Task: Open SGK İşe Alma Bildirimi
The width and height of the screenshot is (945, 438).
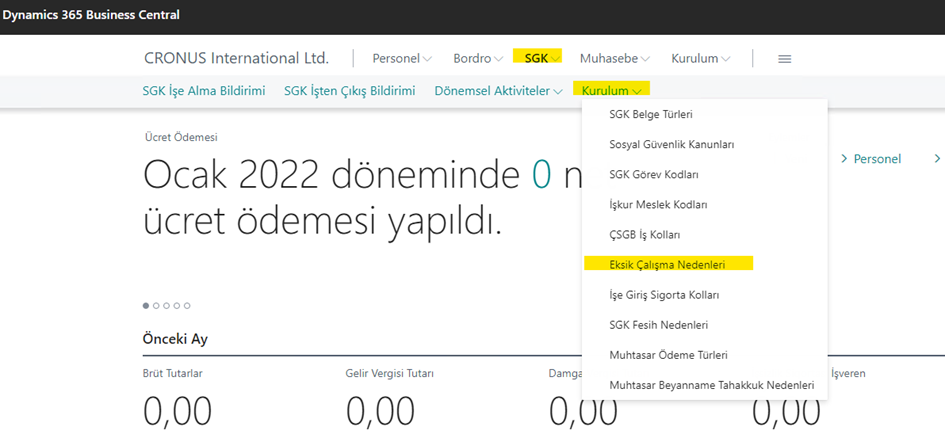Action: point(204,91)
